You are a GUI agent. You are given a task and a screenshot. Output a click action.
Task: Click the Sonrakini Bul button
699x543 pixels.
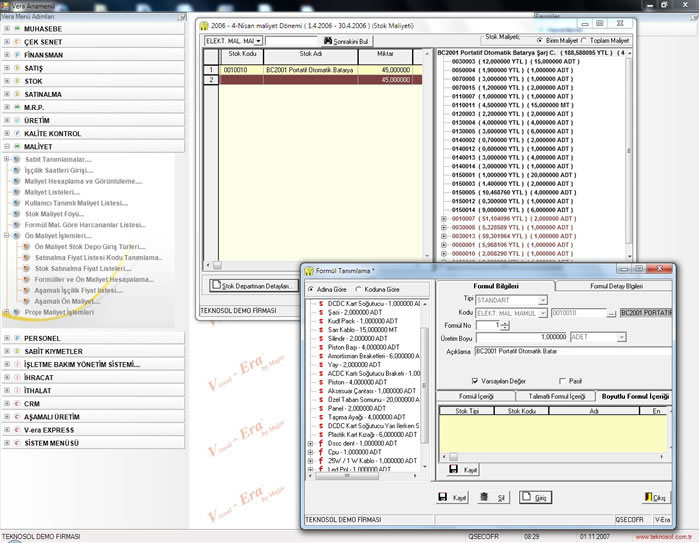click(x=345, y=41)
